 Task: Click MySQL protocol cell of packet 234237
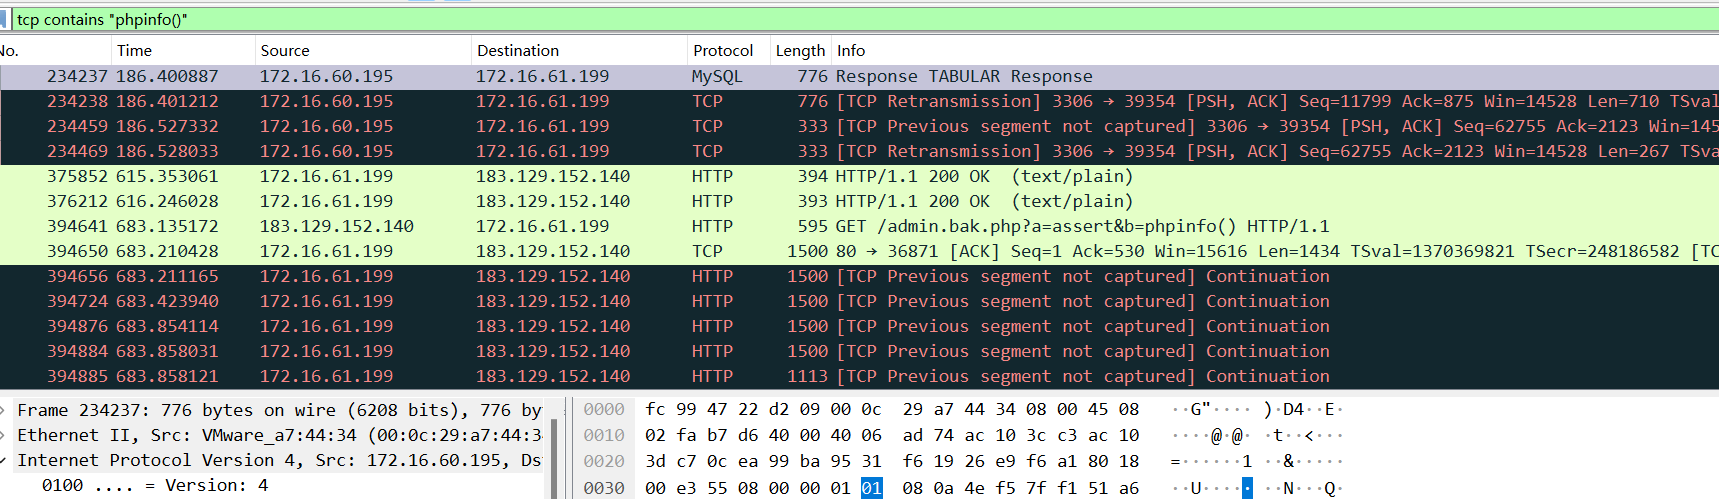[x=717, y=76]
